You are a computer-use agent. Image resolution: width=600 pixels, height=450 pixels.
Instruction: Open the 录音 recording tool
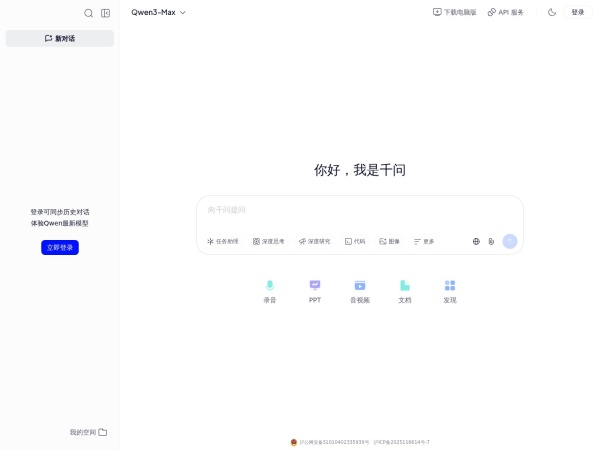(x=269, y=290)
